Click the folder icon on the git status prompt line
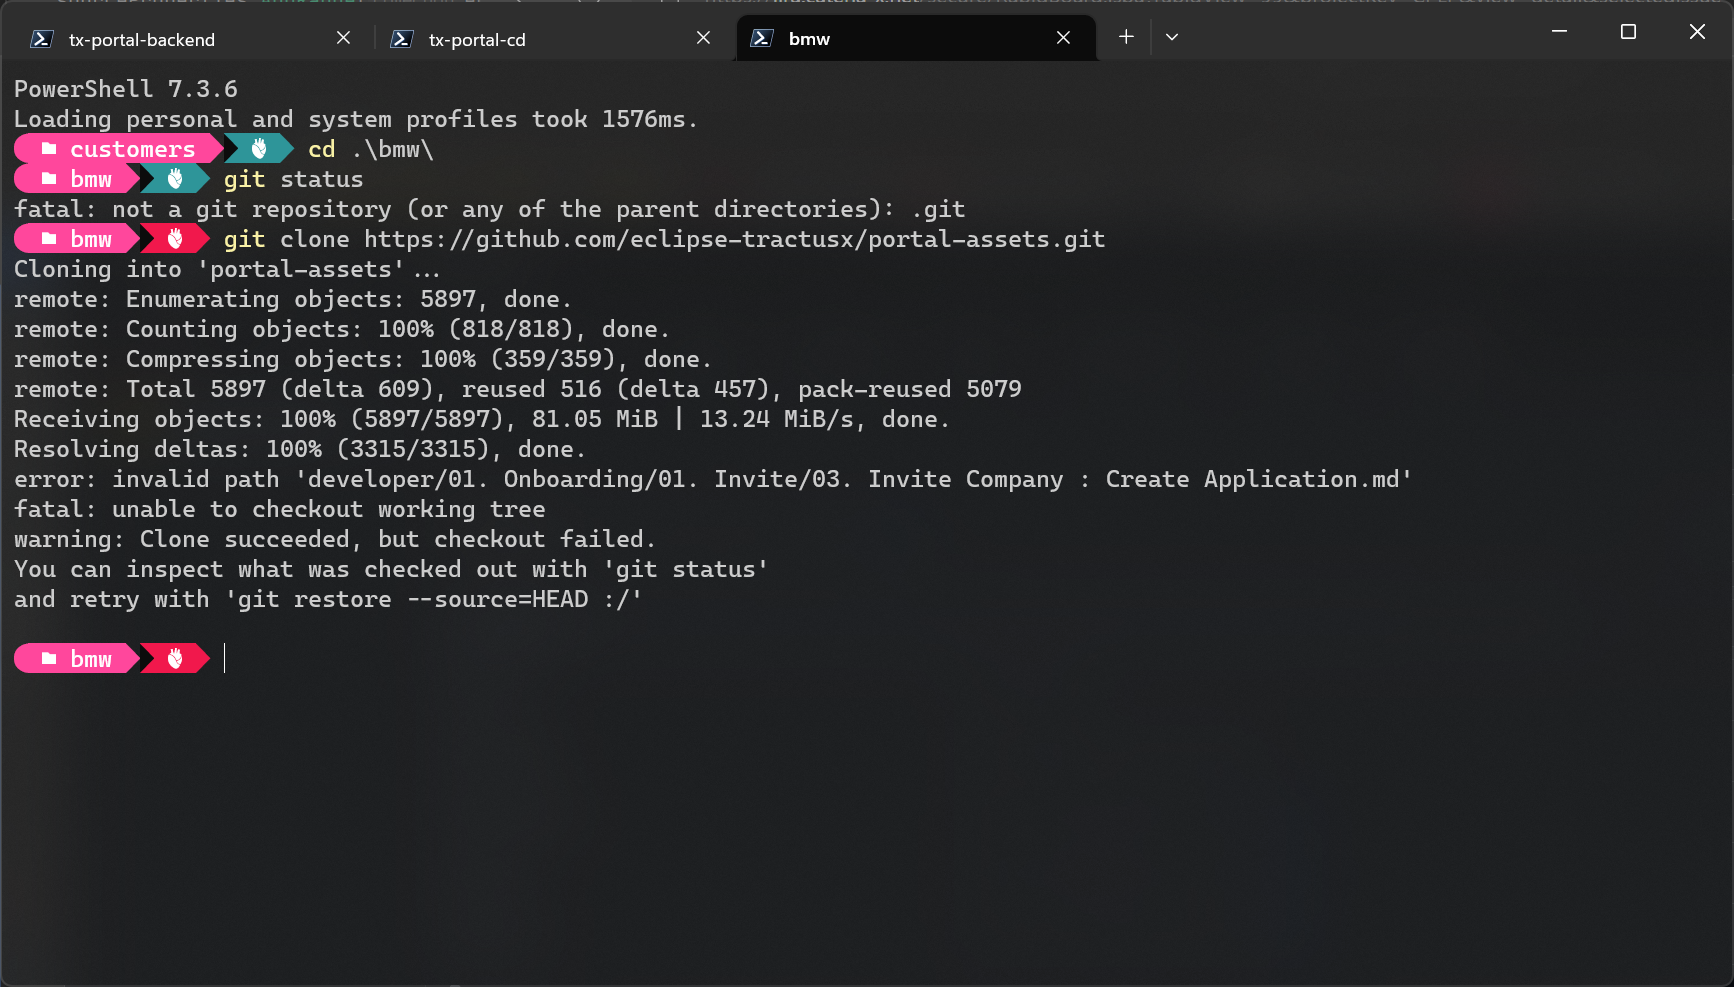Screen dimensions: 1734x987 (48, 178)
